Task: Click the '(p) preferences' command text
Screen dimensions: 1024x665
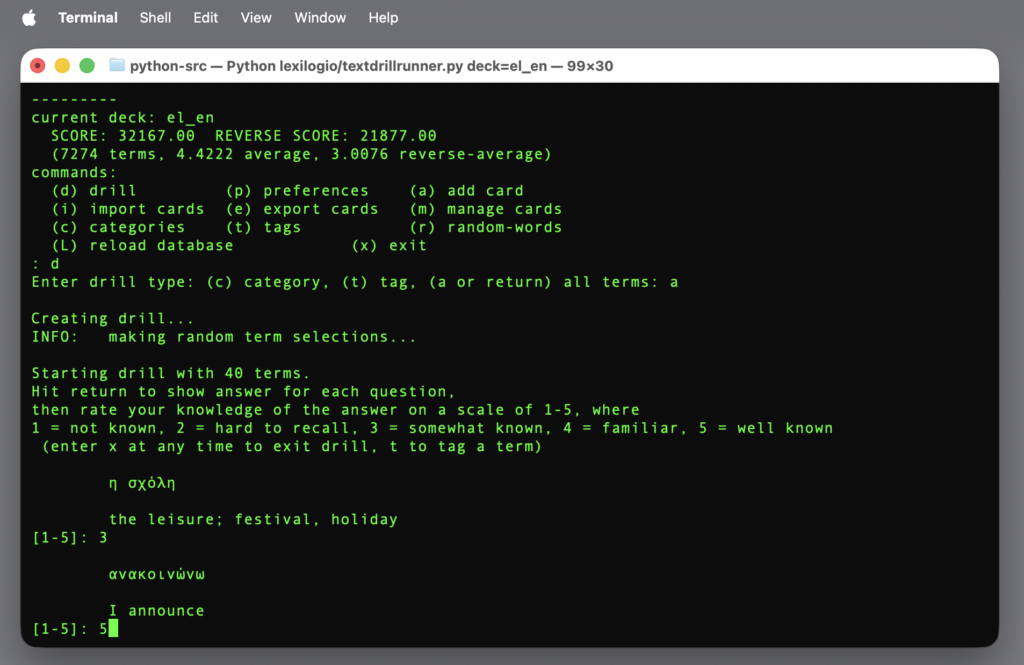Action: [x=297, y=191]
